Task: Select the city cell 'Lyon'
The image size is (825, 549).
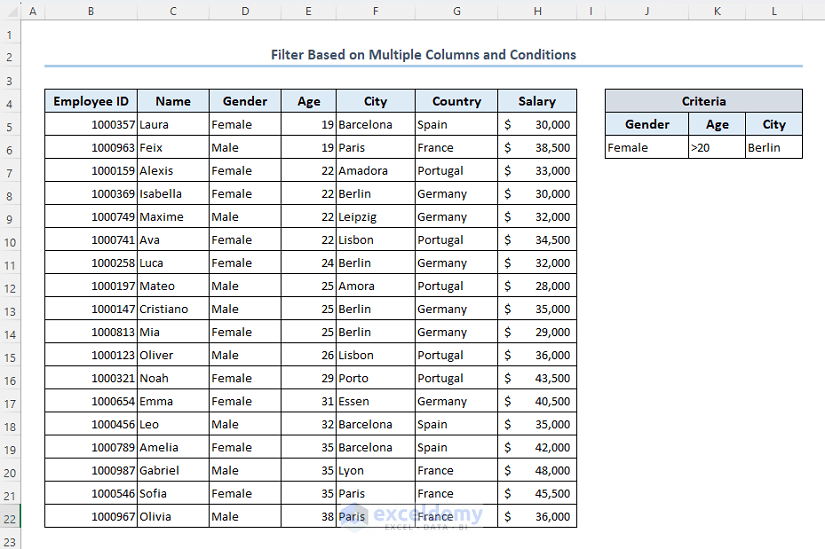Action: click(376, 471)
